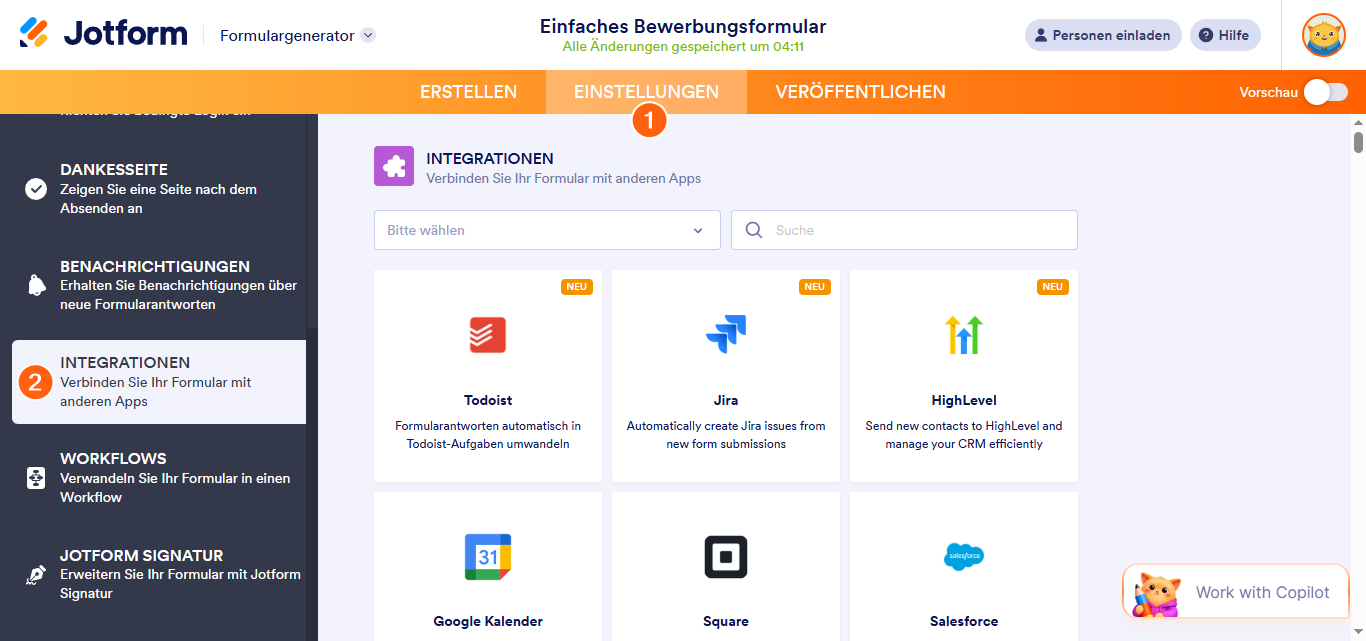
Task: Open the Hilfe button
Action: tap(1225, 34)
